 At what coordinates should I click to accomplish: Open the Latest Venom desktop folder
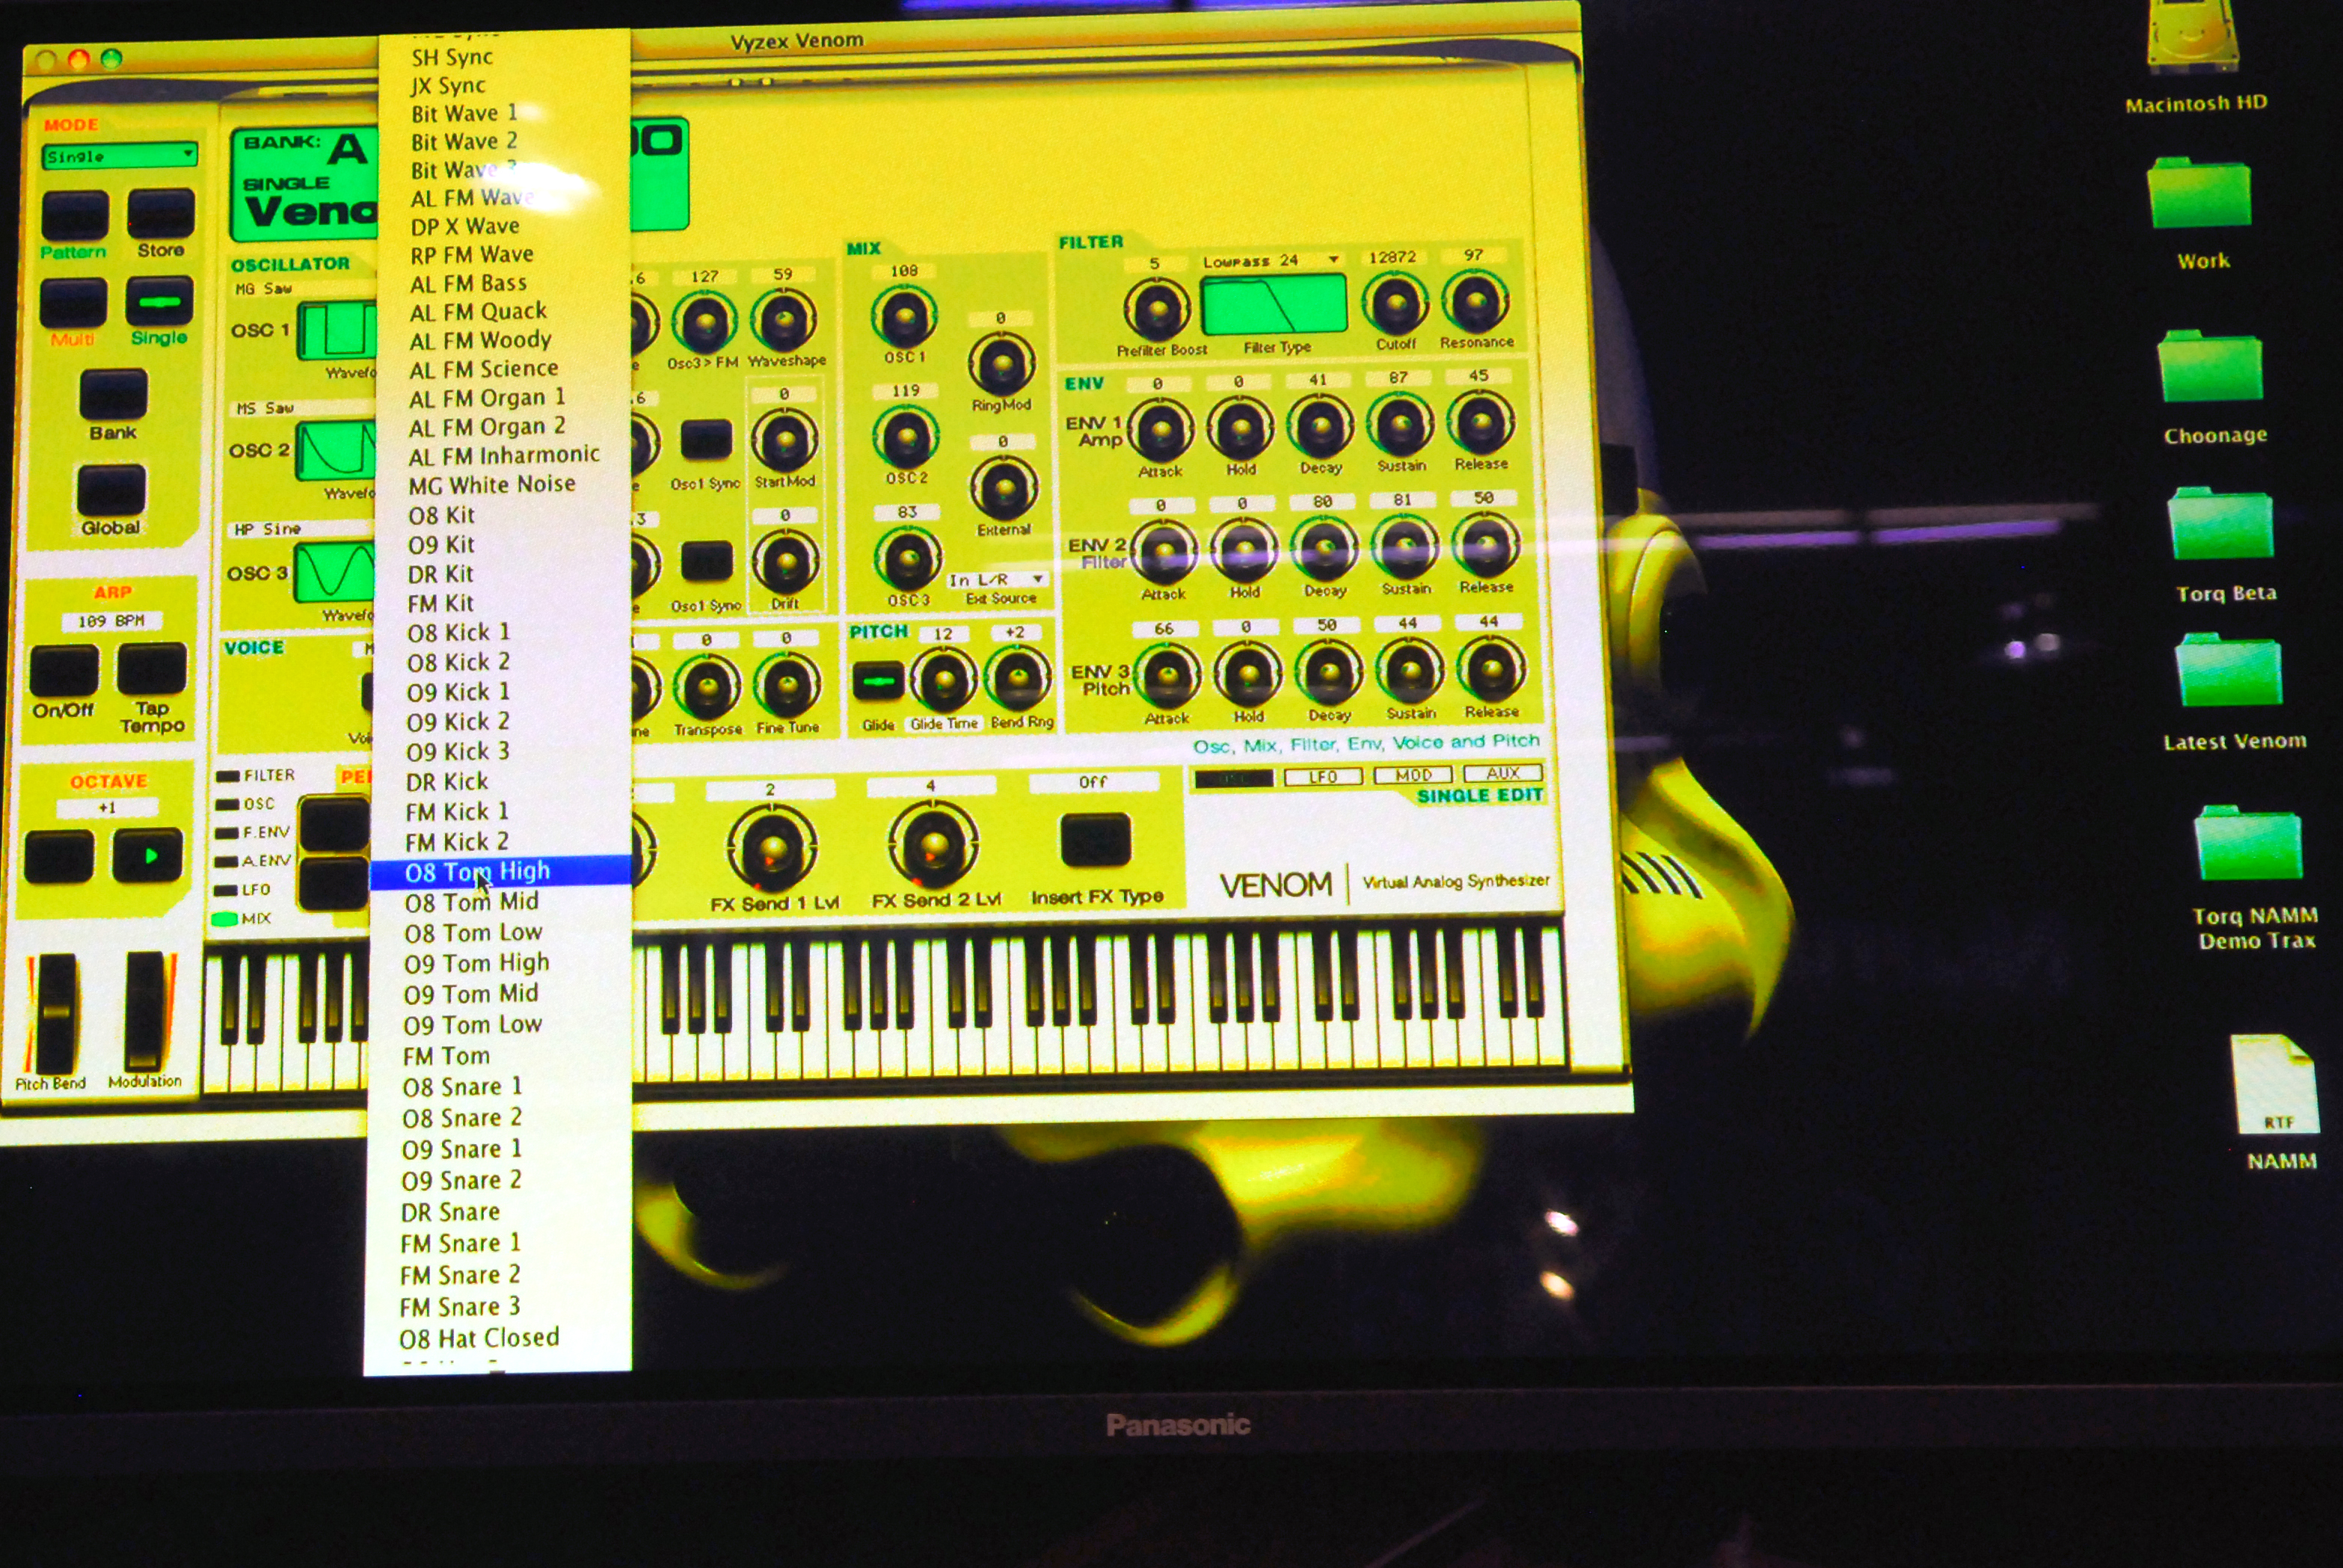point(2230,674)
